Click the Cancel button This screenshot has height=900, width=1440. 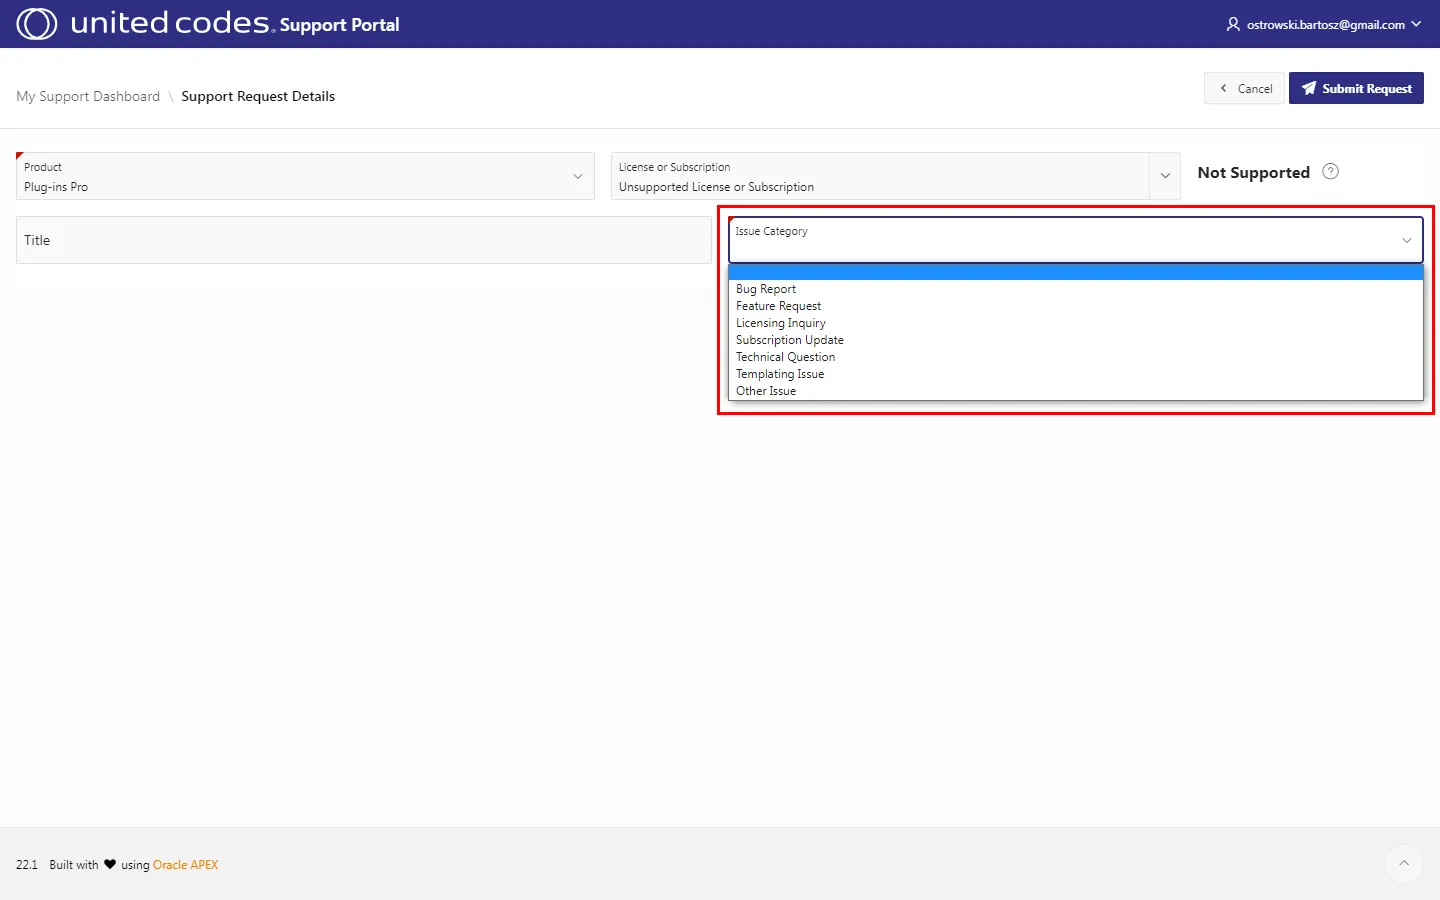1244,88
